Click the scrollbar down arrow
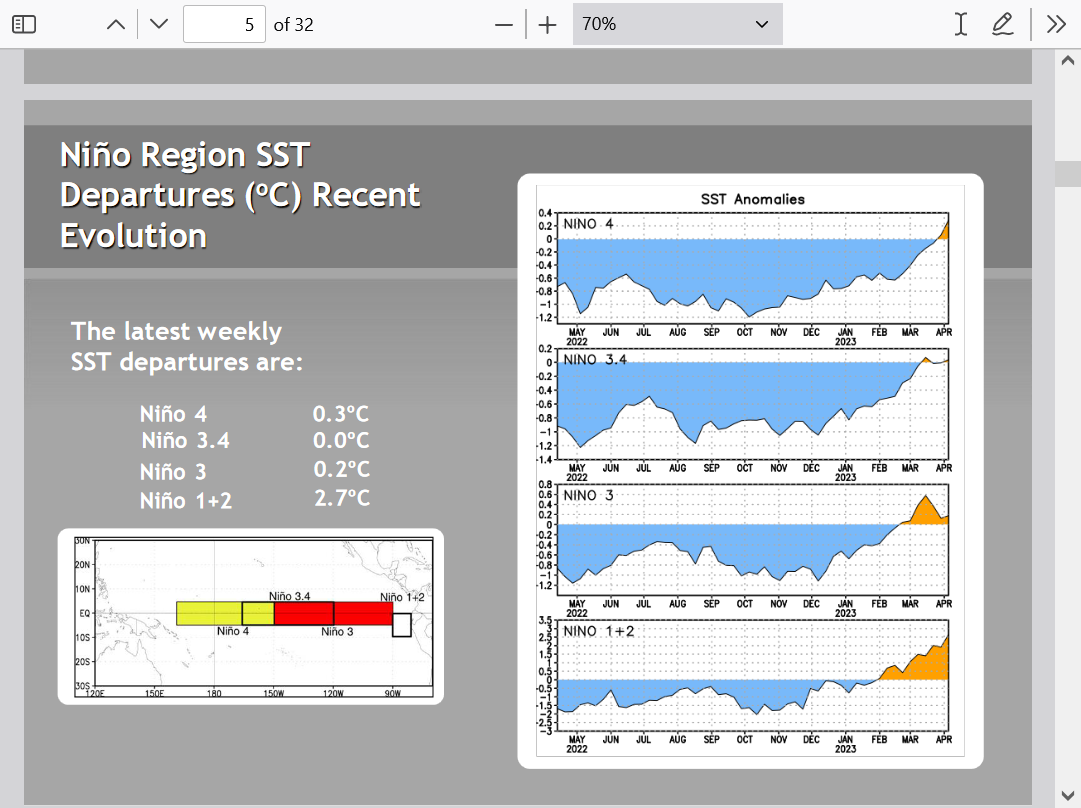The height and width of the screenshot is (808, 1081). (x=1067, y=795)
